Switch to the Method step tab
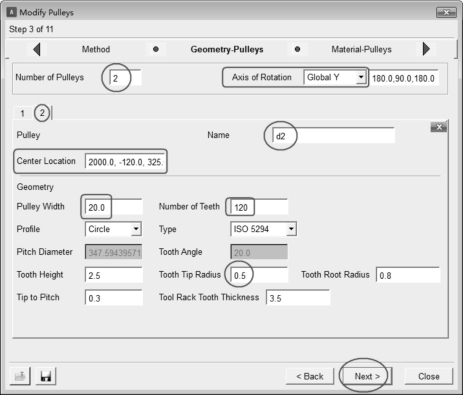 (96, 49)
